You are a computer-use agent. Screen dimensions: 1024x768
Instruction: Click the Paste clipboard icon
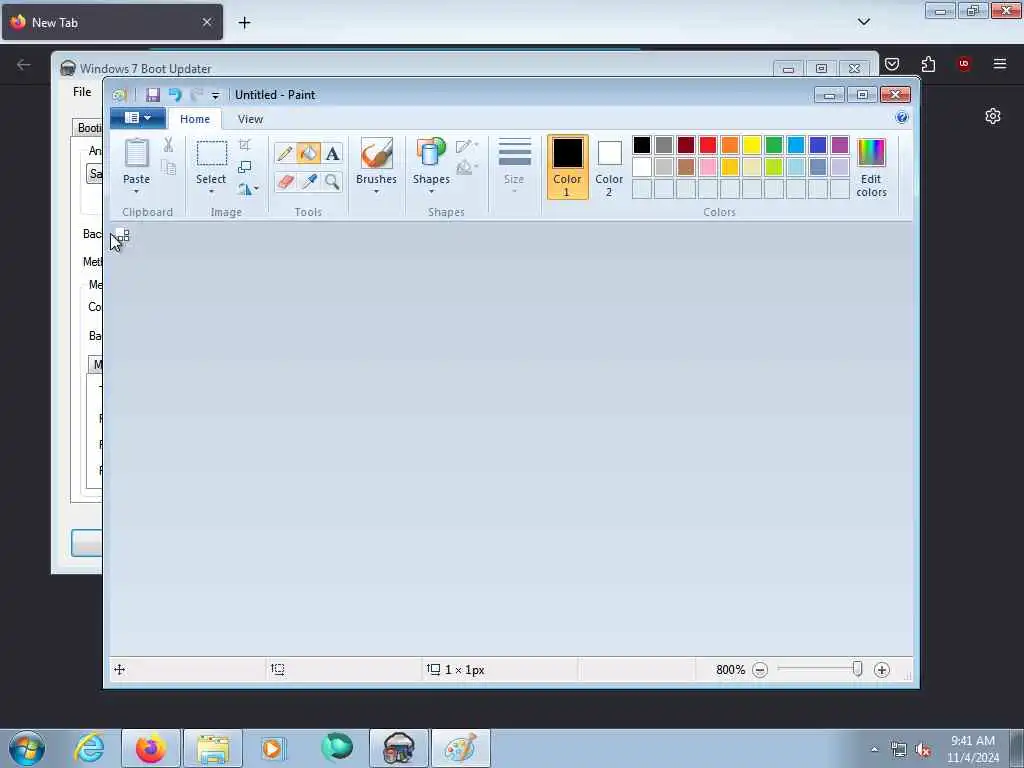click(136, 153)
